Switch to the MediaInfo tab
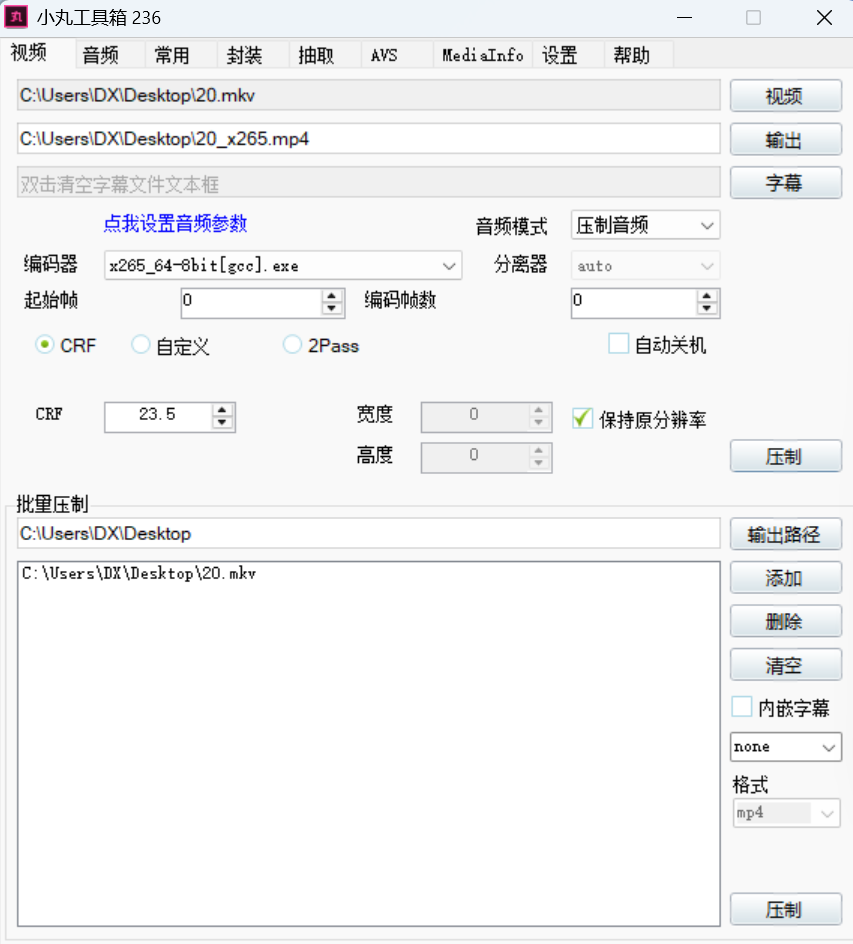Screen dimensions: 853x944 click(482, 56)
